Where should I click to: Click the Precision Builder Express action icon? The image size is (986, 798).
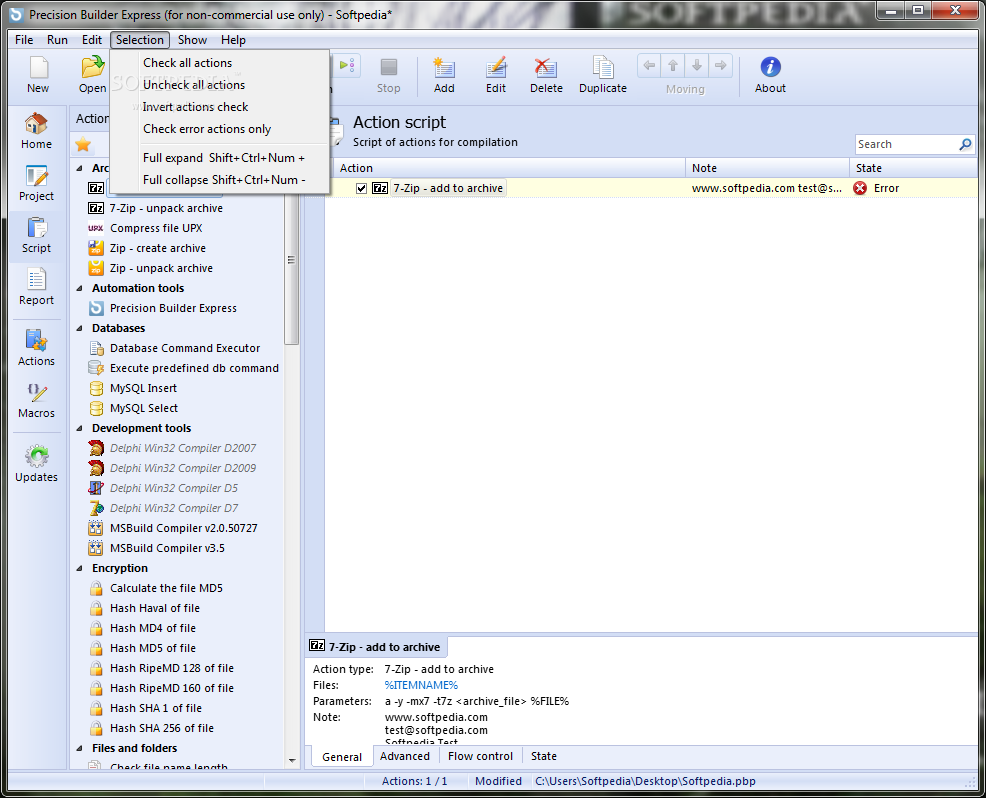point(96,308)
